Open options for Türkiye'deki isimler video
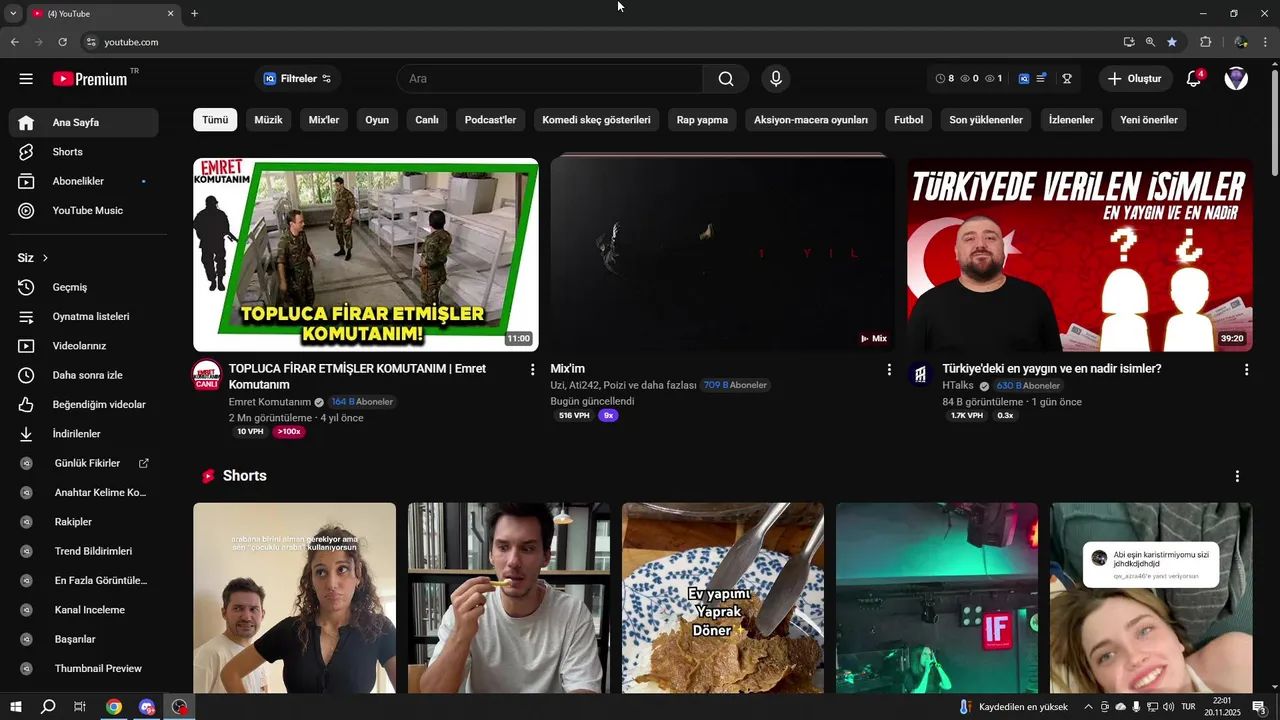This screenshot has width=1280, height=720. (x=1246, y=370)
